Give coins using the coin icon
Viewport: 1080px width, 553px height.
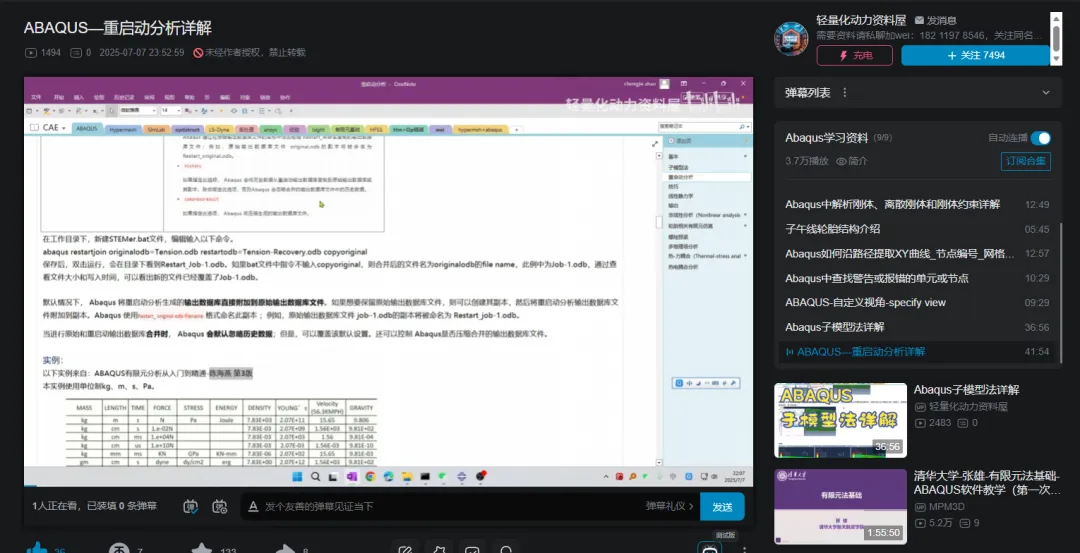click(x=119, y=548)
